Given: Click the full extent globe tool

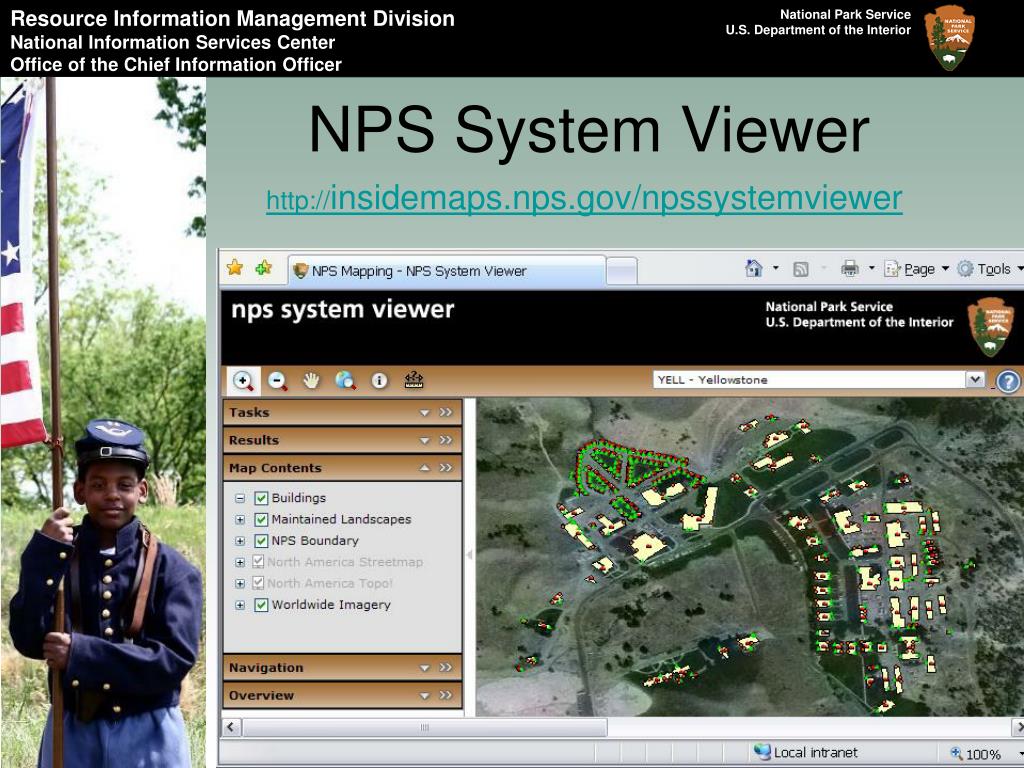Looking at the screenshot, I should tap(345, 380).
